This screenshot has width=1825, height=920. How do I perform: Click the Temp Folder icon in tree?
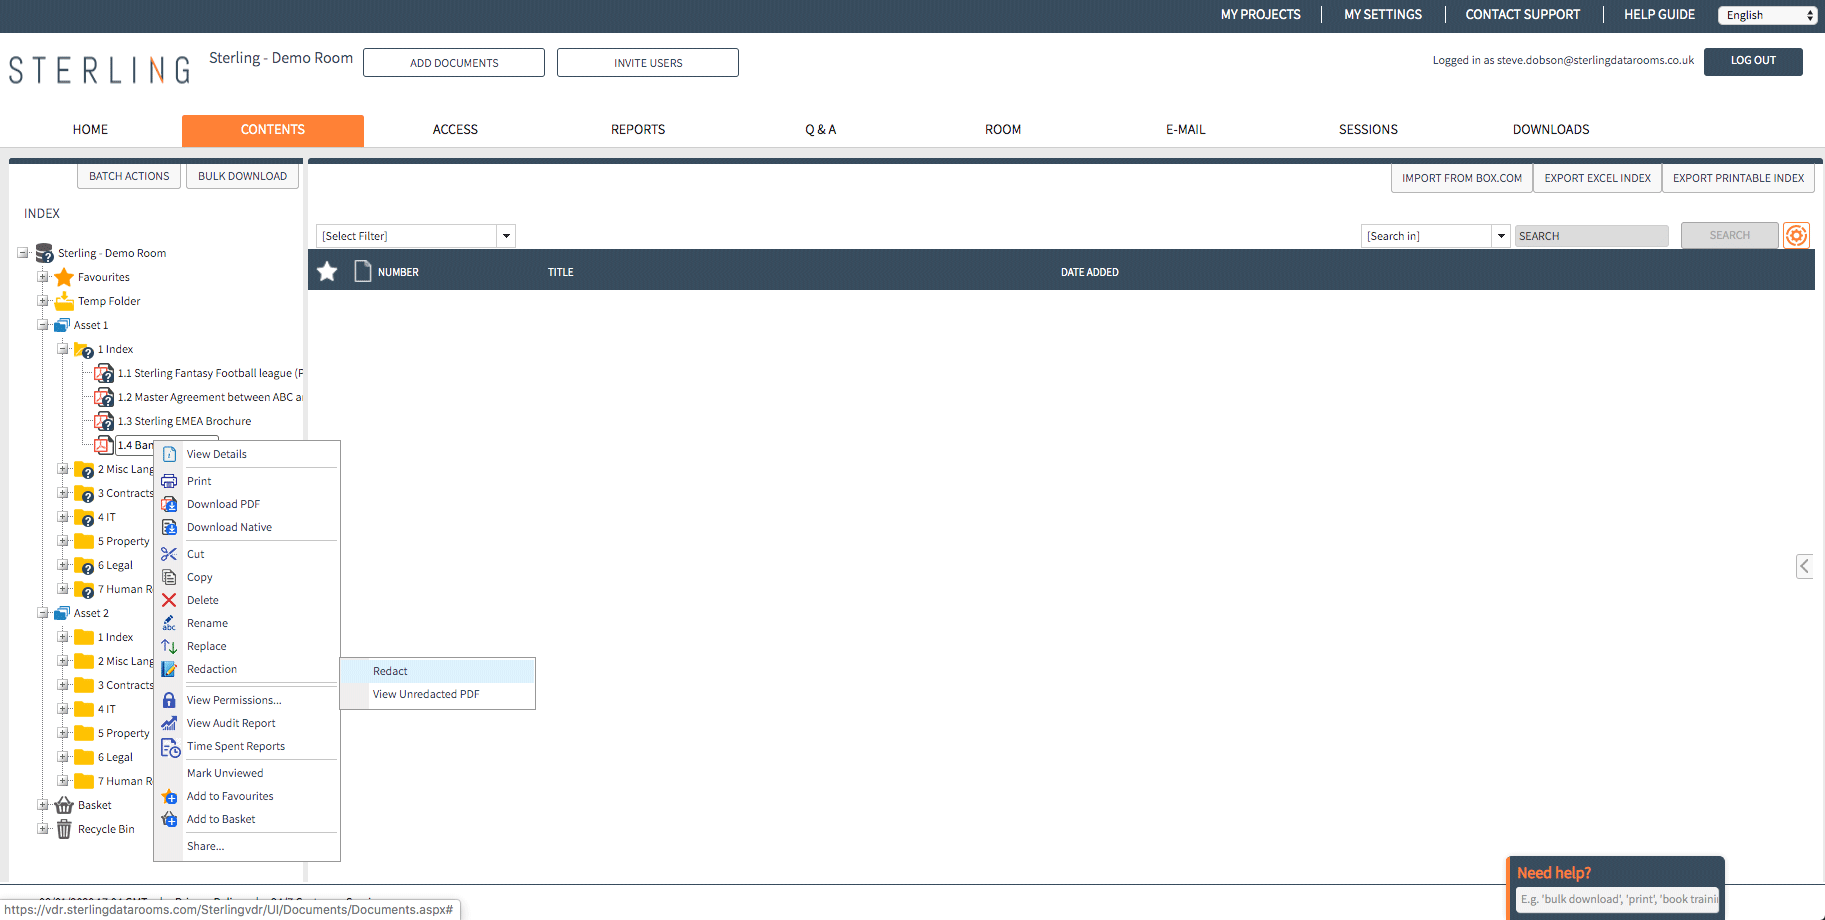64,301
